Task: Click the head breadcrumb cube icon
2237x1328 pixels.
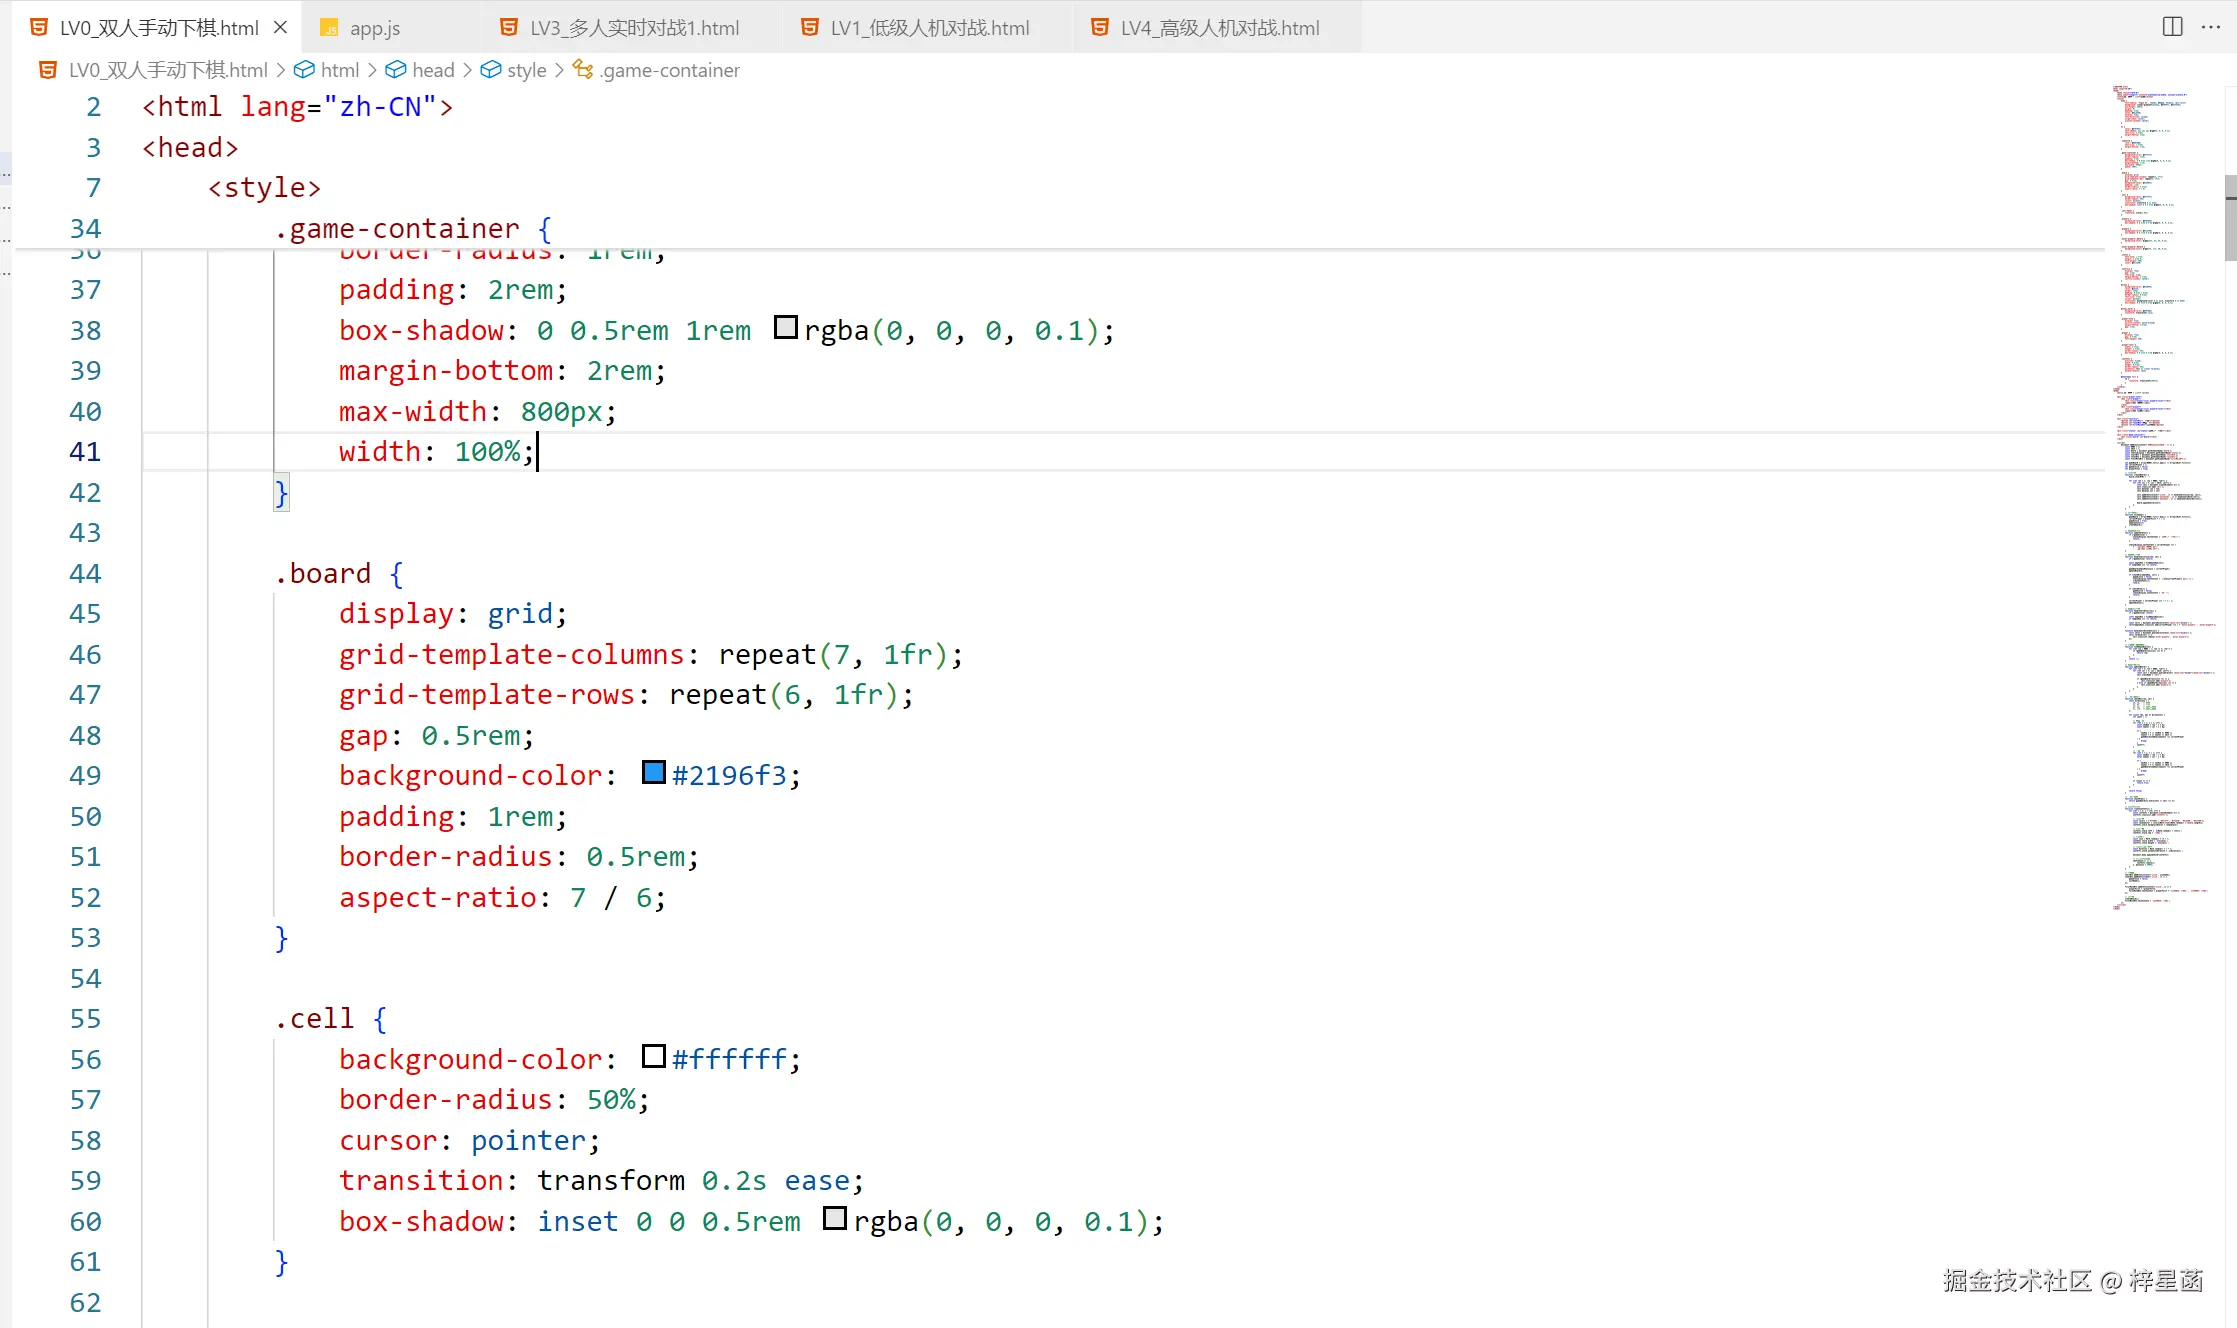Action: tap(396, 70)
